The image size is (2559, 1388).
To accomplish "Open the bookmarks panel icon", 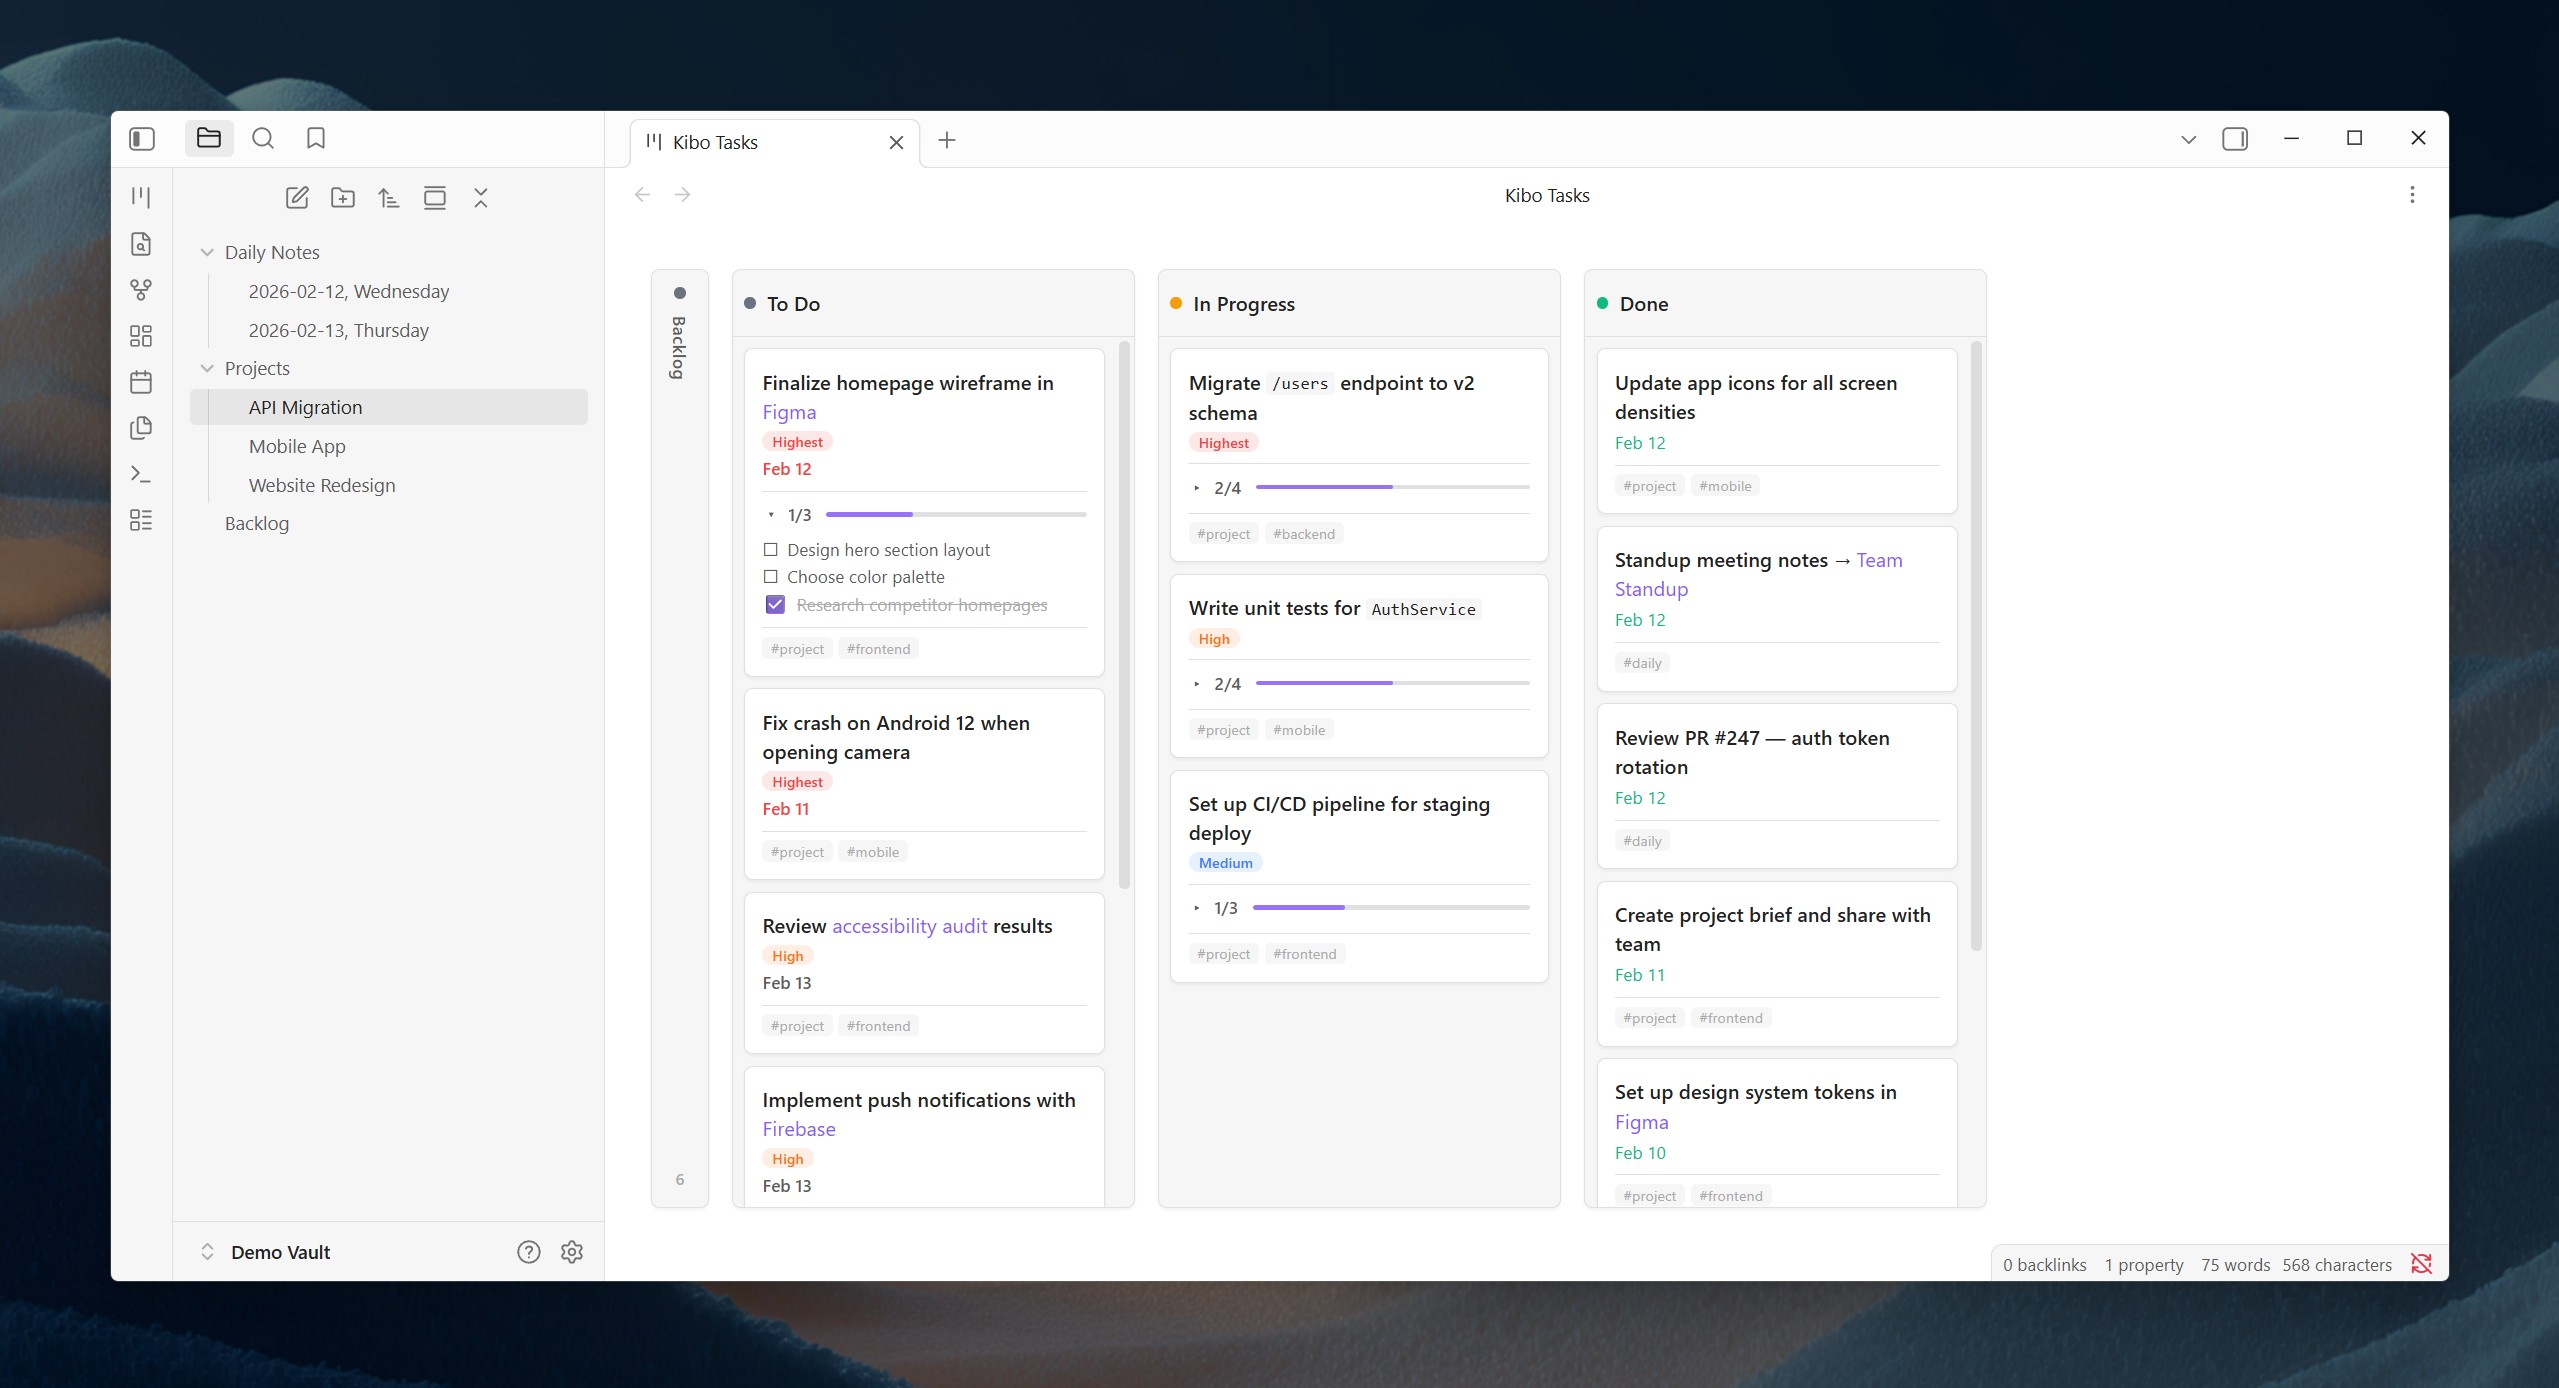I will click(316, 139).
